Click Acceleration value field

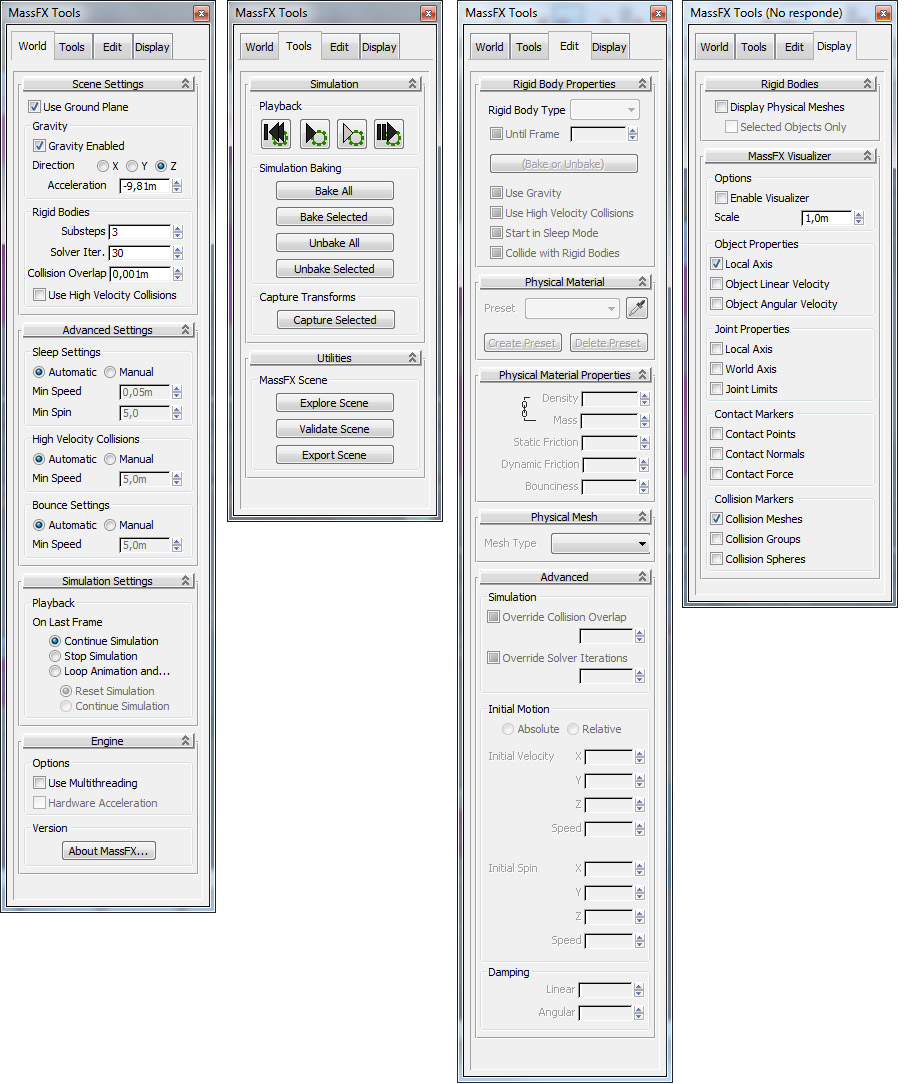145,186
